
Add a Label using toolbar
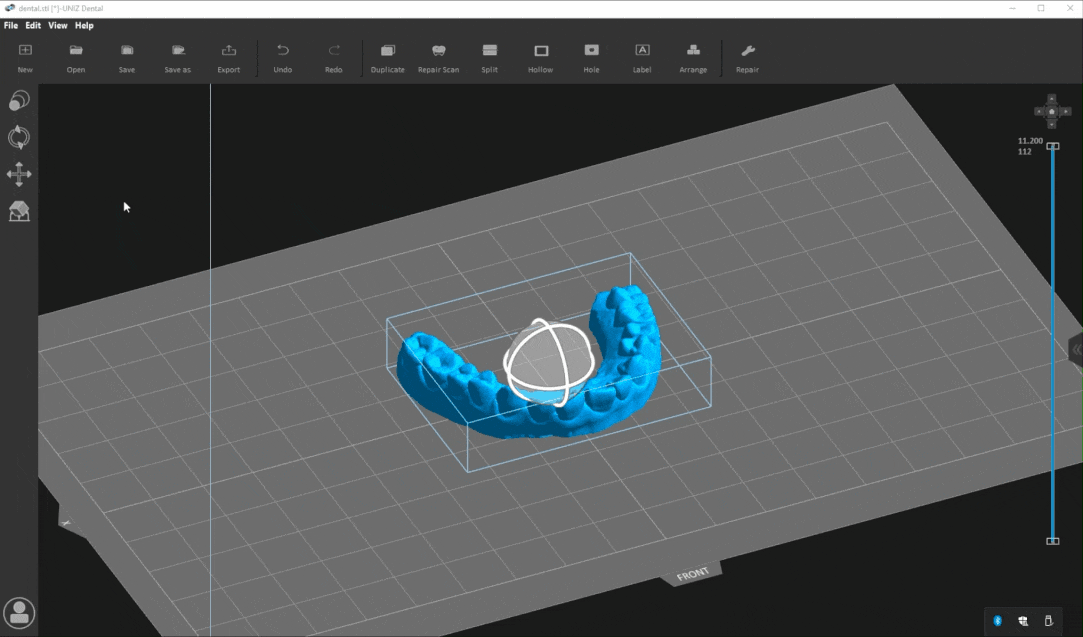point(642,57)
